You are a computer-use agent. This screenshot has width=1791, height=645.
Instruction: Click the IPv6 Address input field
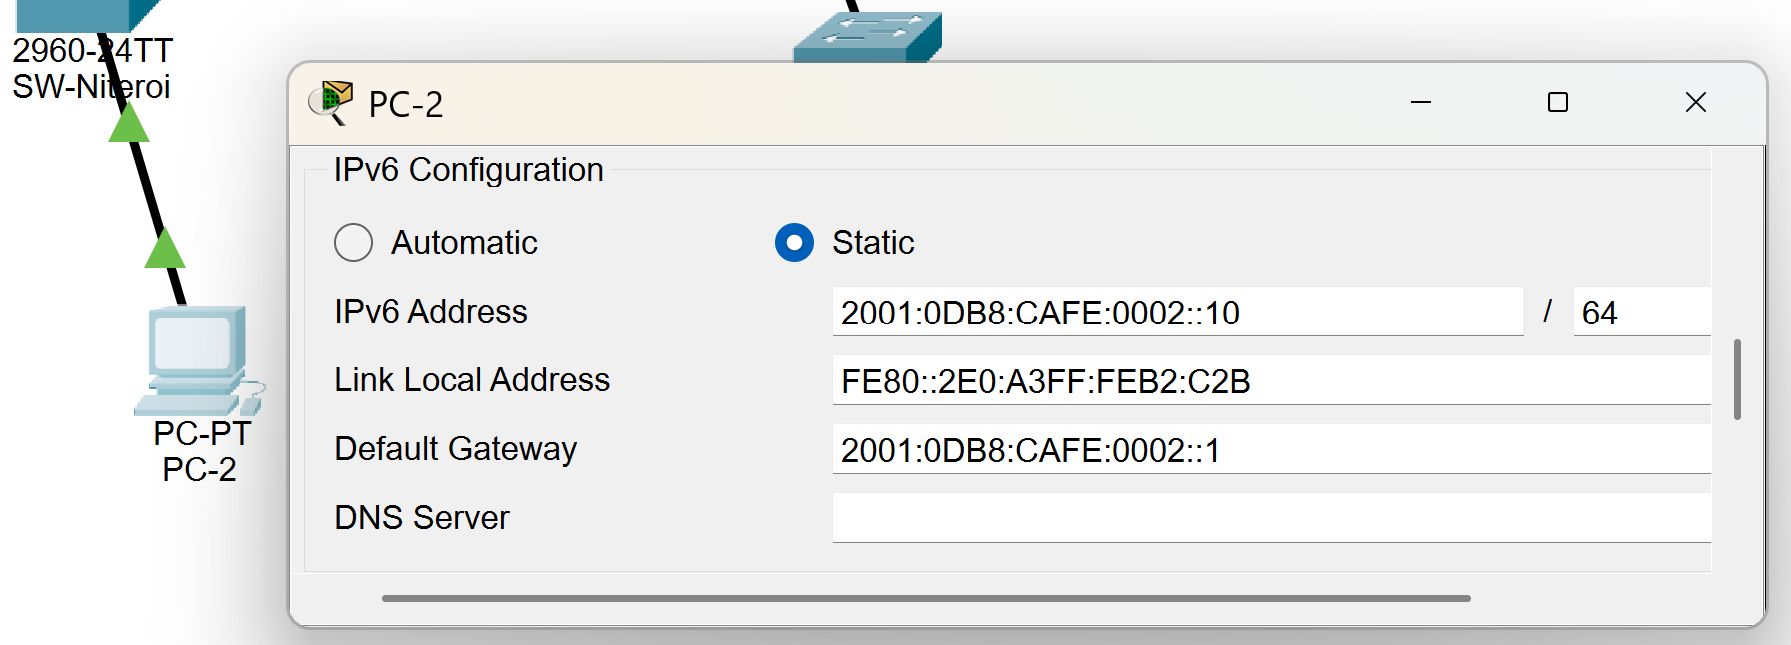1176,312
